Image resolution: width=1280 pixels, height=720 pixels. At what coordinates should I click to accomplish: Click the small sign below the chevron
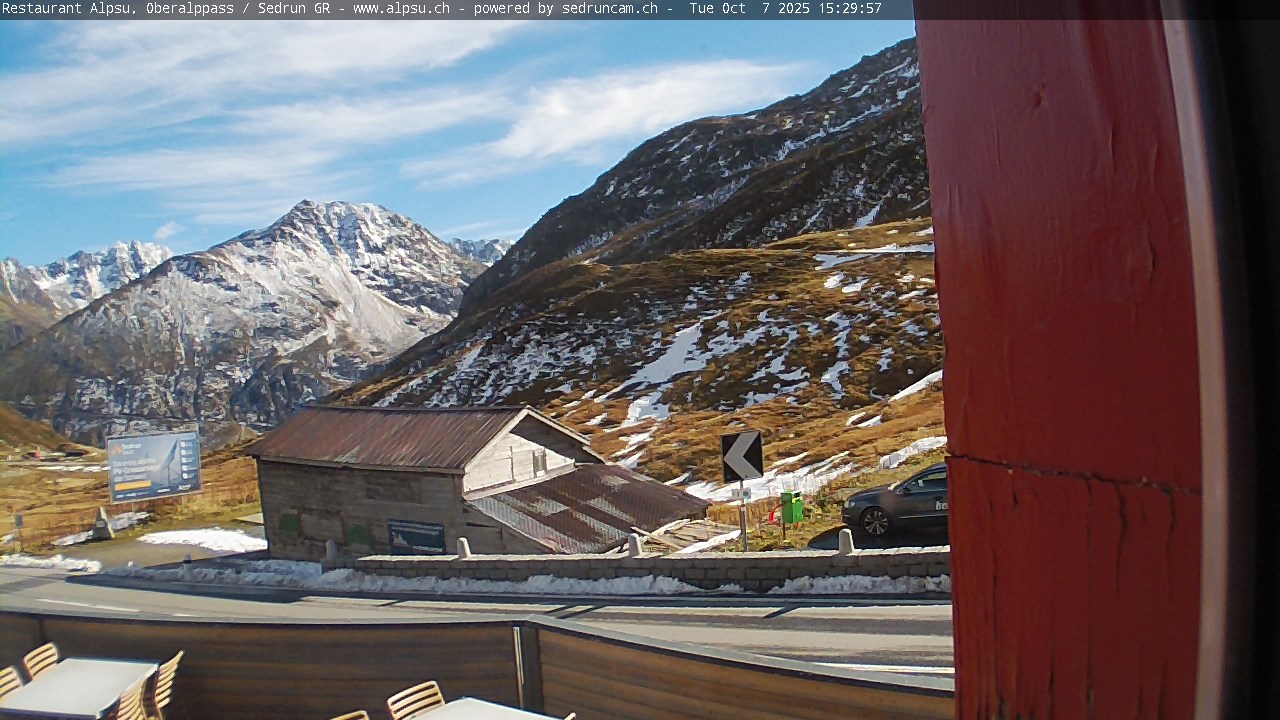(740, 494)
